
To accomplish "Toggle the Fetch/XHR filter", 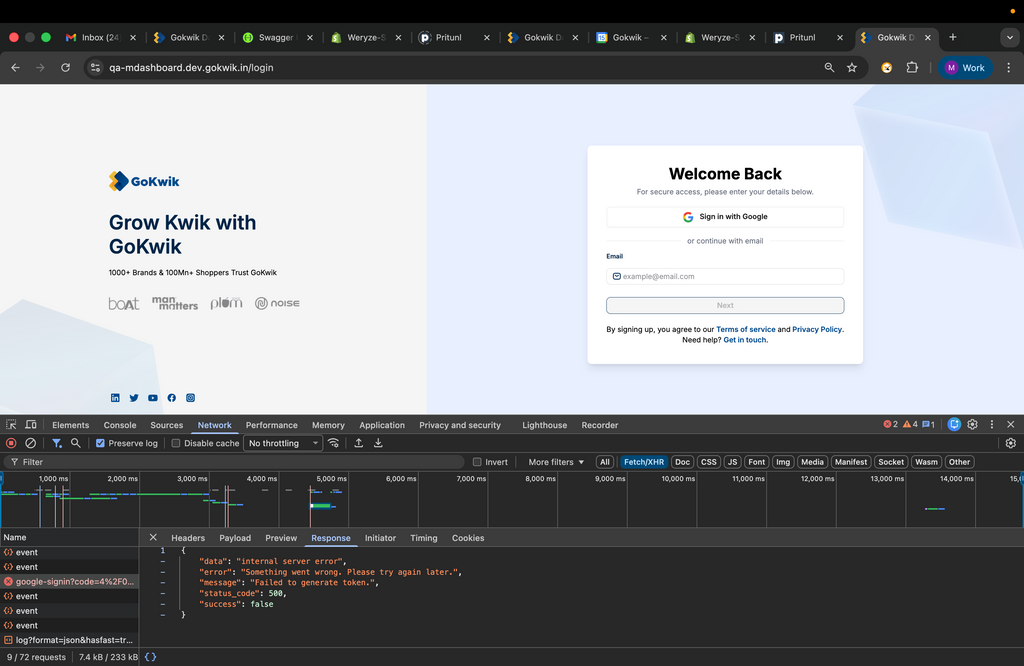I will (x=644, y=462).
